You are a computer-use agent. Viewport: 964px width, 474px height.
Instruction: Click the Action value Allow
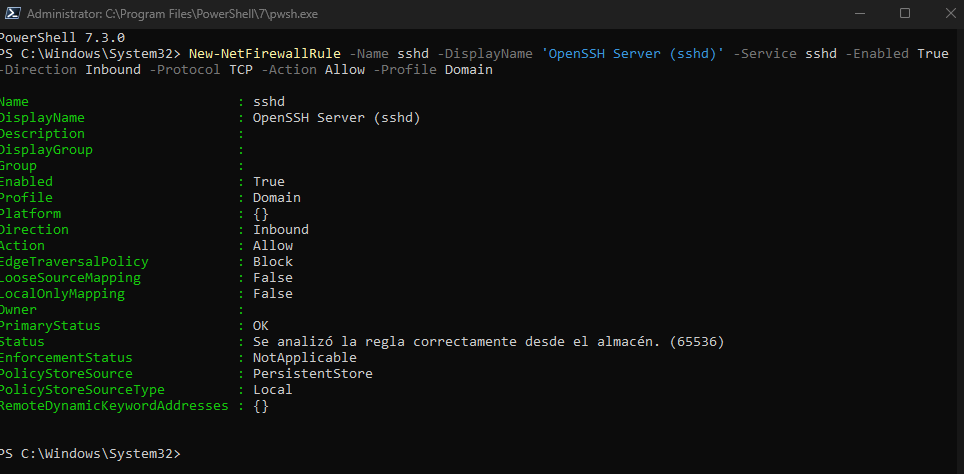point(273,245)
